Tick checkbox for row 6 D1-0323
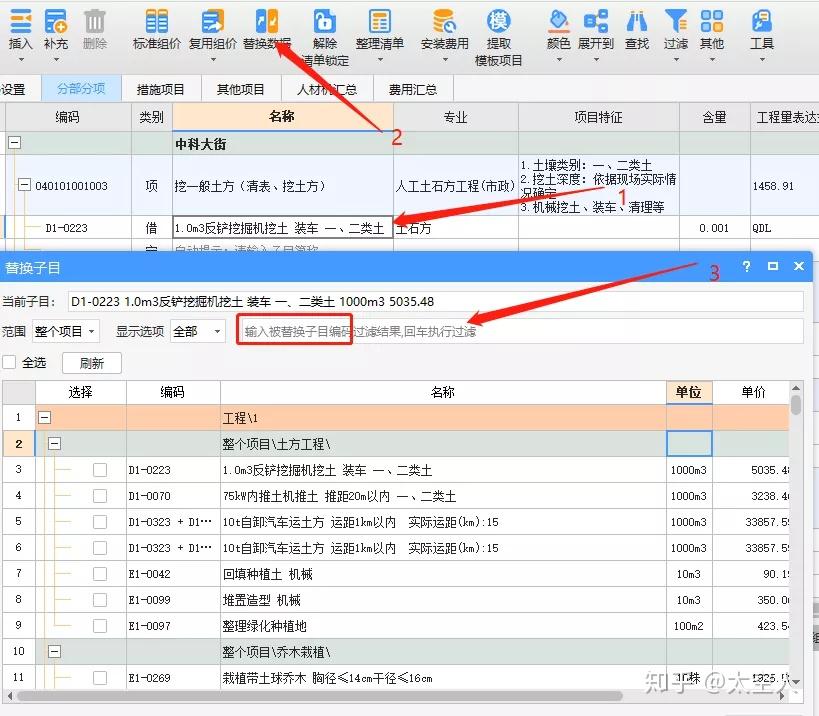 click(x=100, y=548)
